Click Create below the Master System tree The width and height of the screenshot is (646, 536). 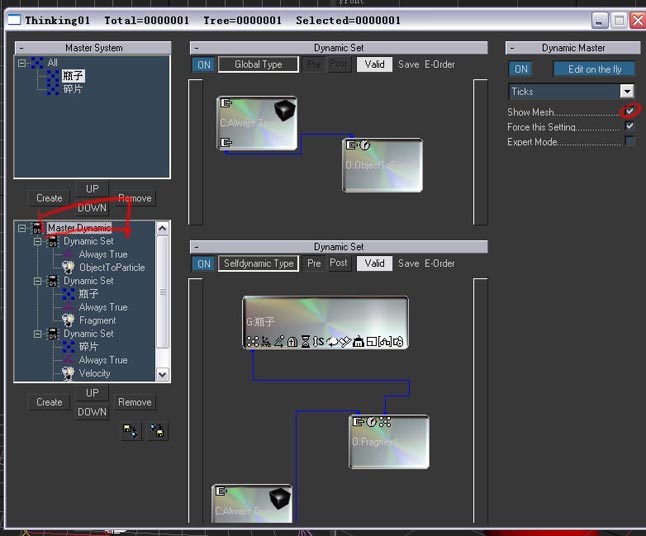coord(49,198)
